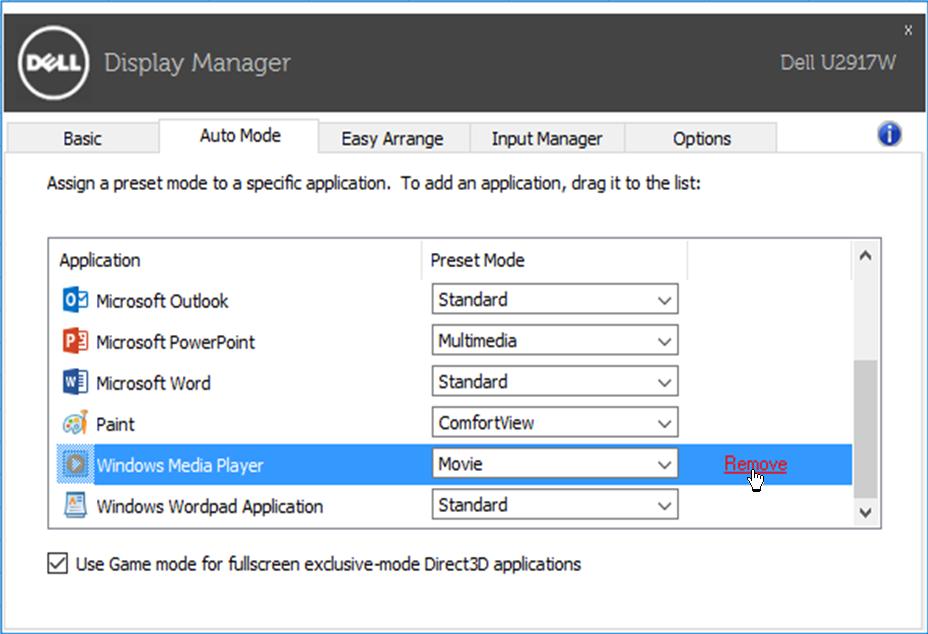Select the Microsoft Outlook row text
This screenshot has height=634, width=928.
162,301
